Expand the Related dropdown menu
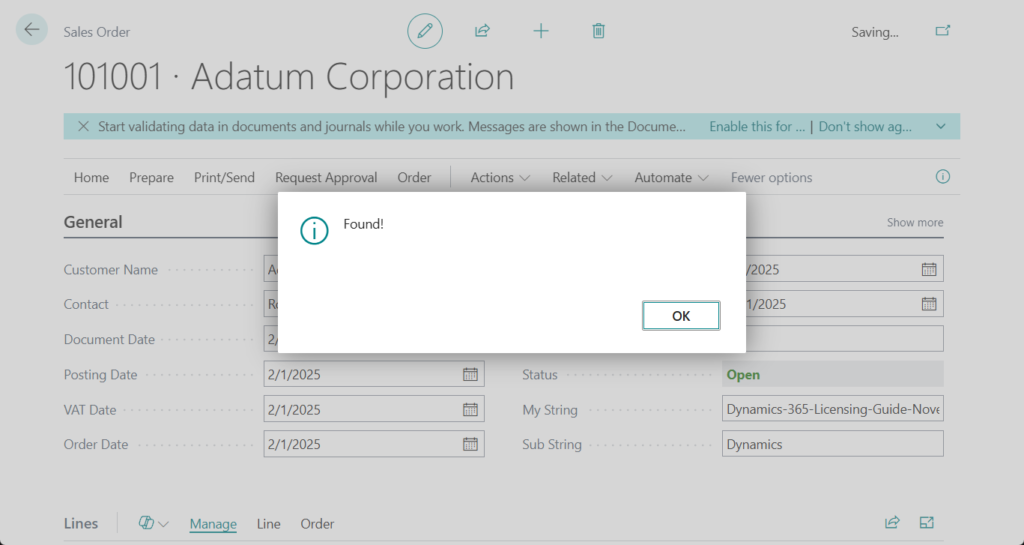Viewport: 1024px width, 545px height. [582, 178]
